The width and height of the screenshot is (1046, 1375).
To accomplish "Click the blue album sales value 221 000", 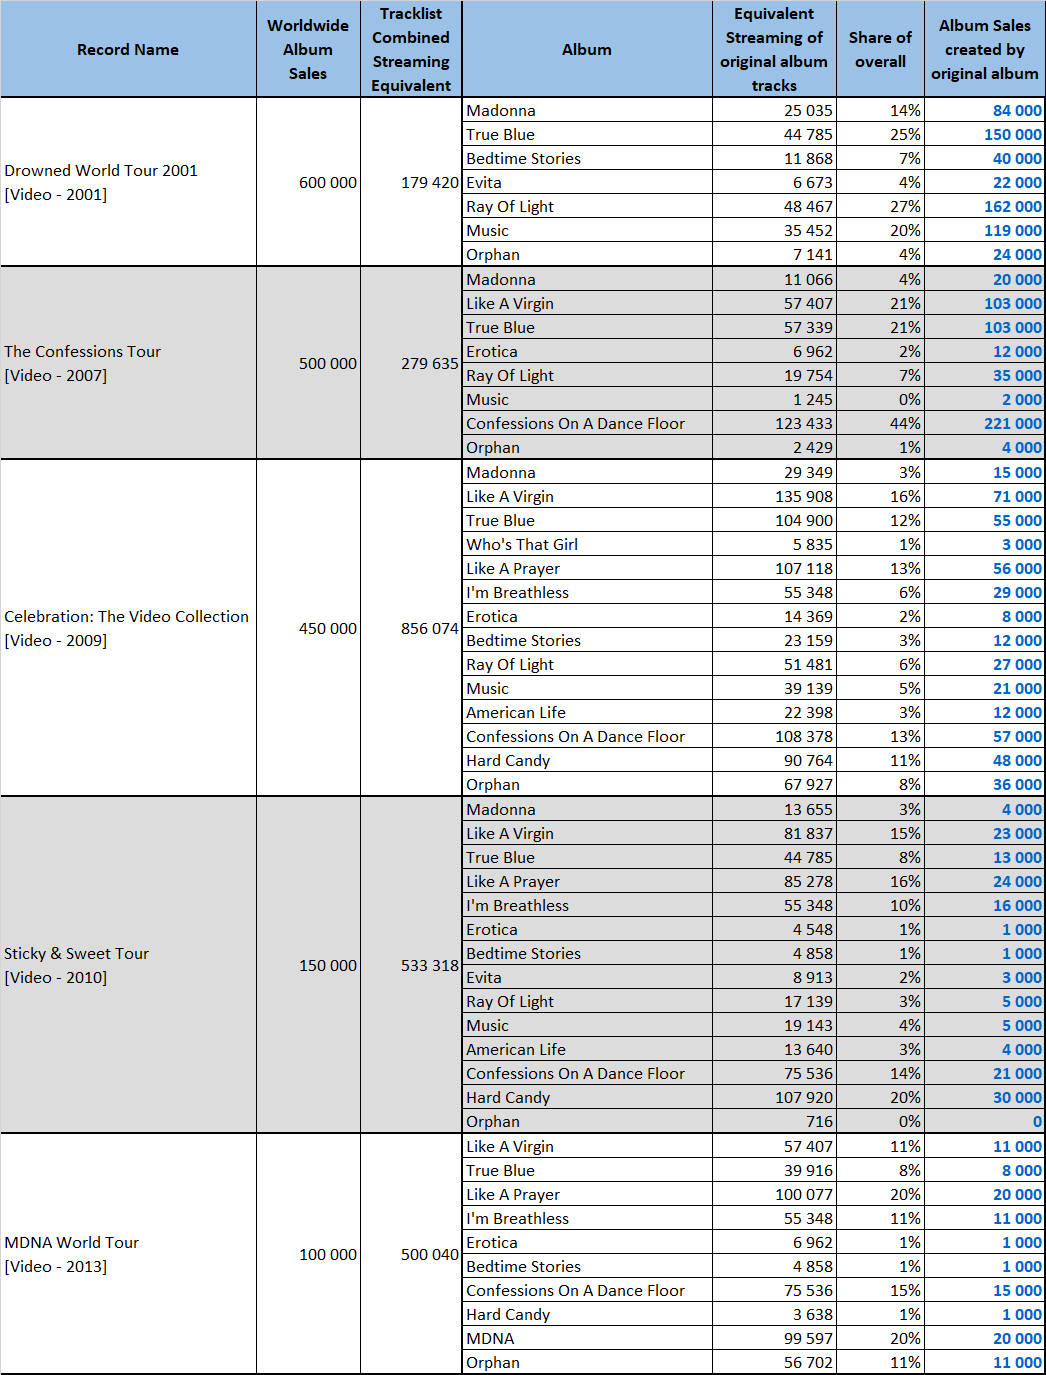I will click(x=985, y=423).
